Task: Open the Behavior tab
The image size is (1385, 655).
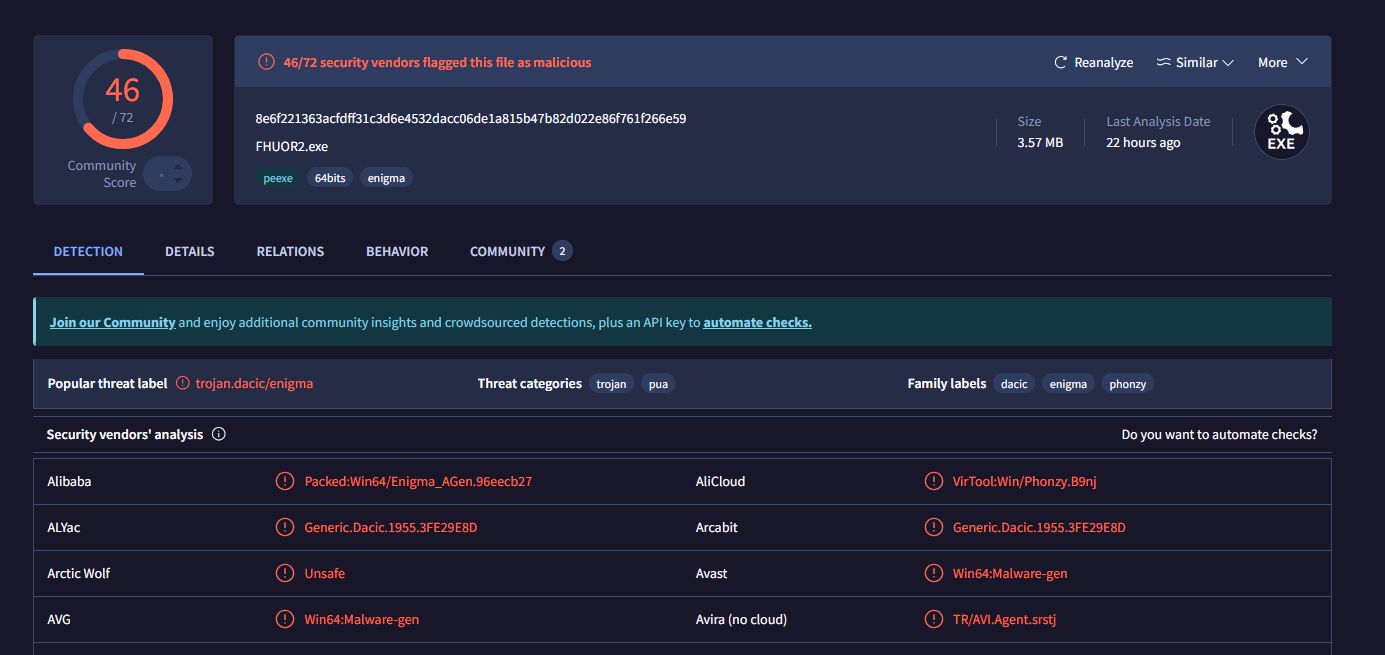Action: [397, 252]
